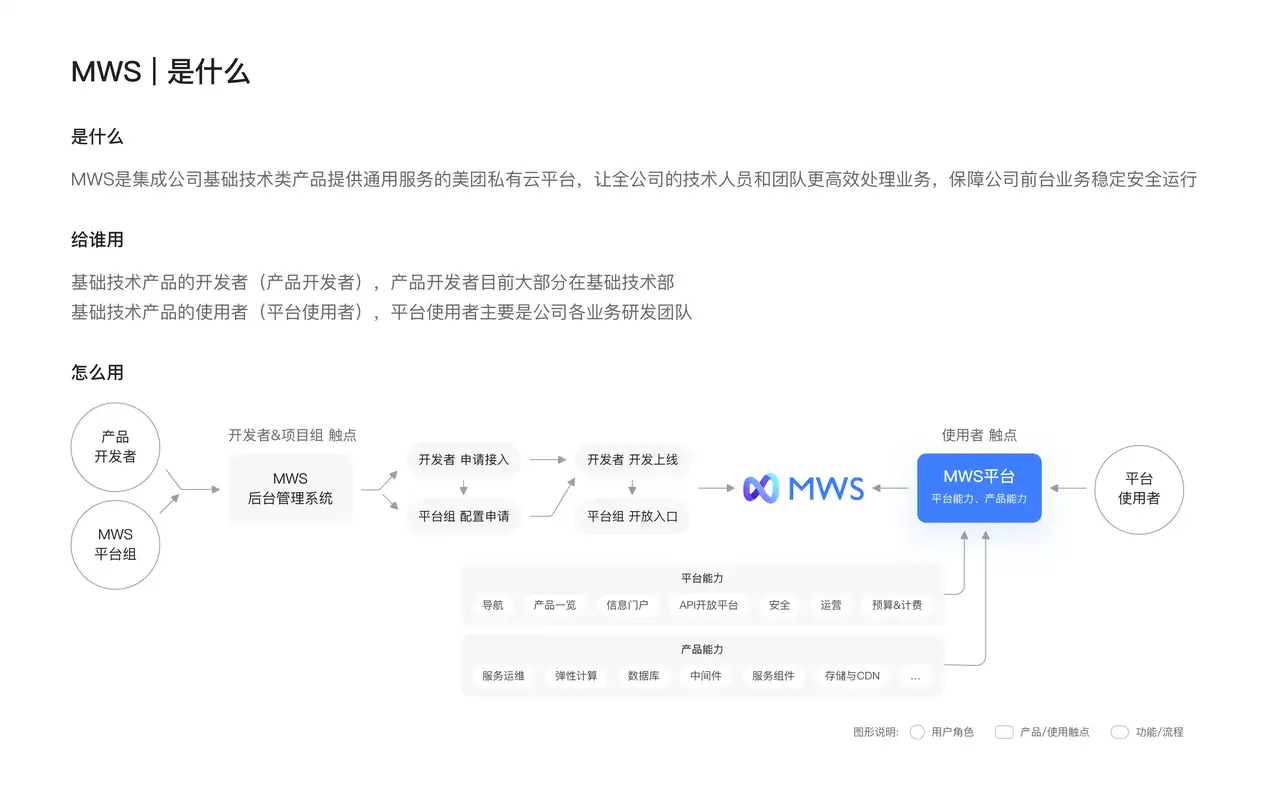
Task: Click the 使用者 触点 label
Action: tap(979, 435)
